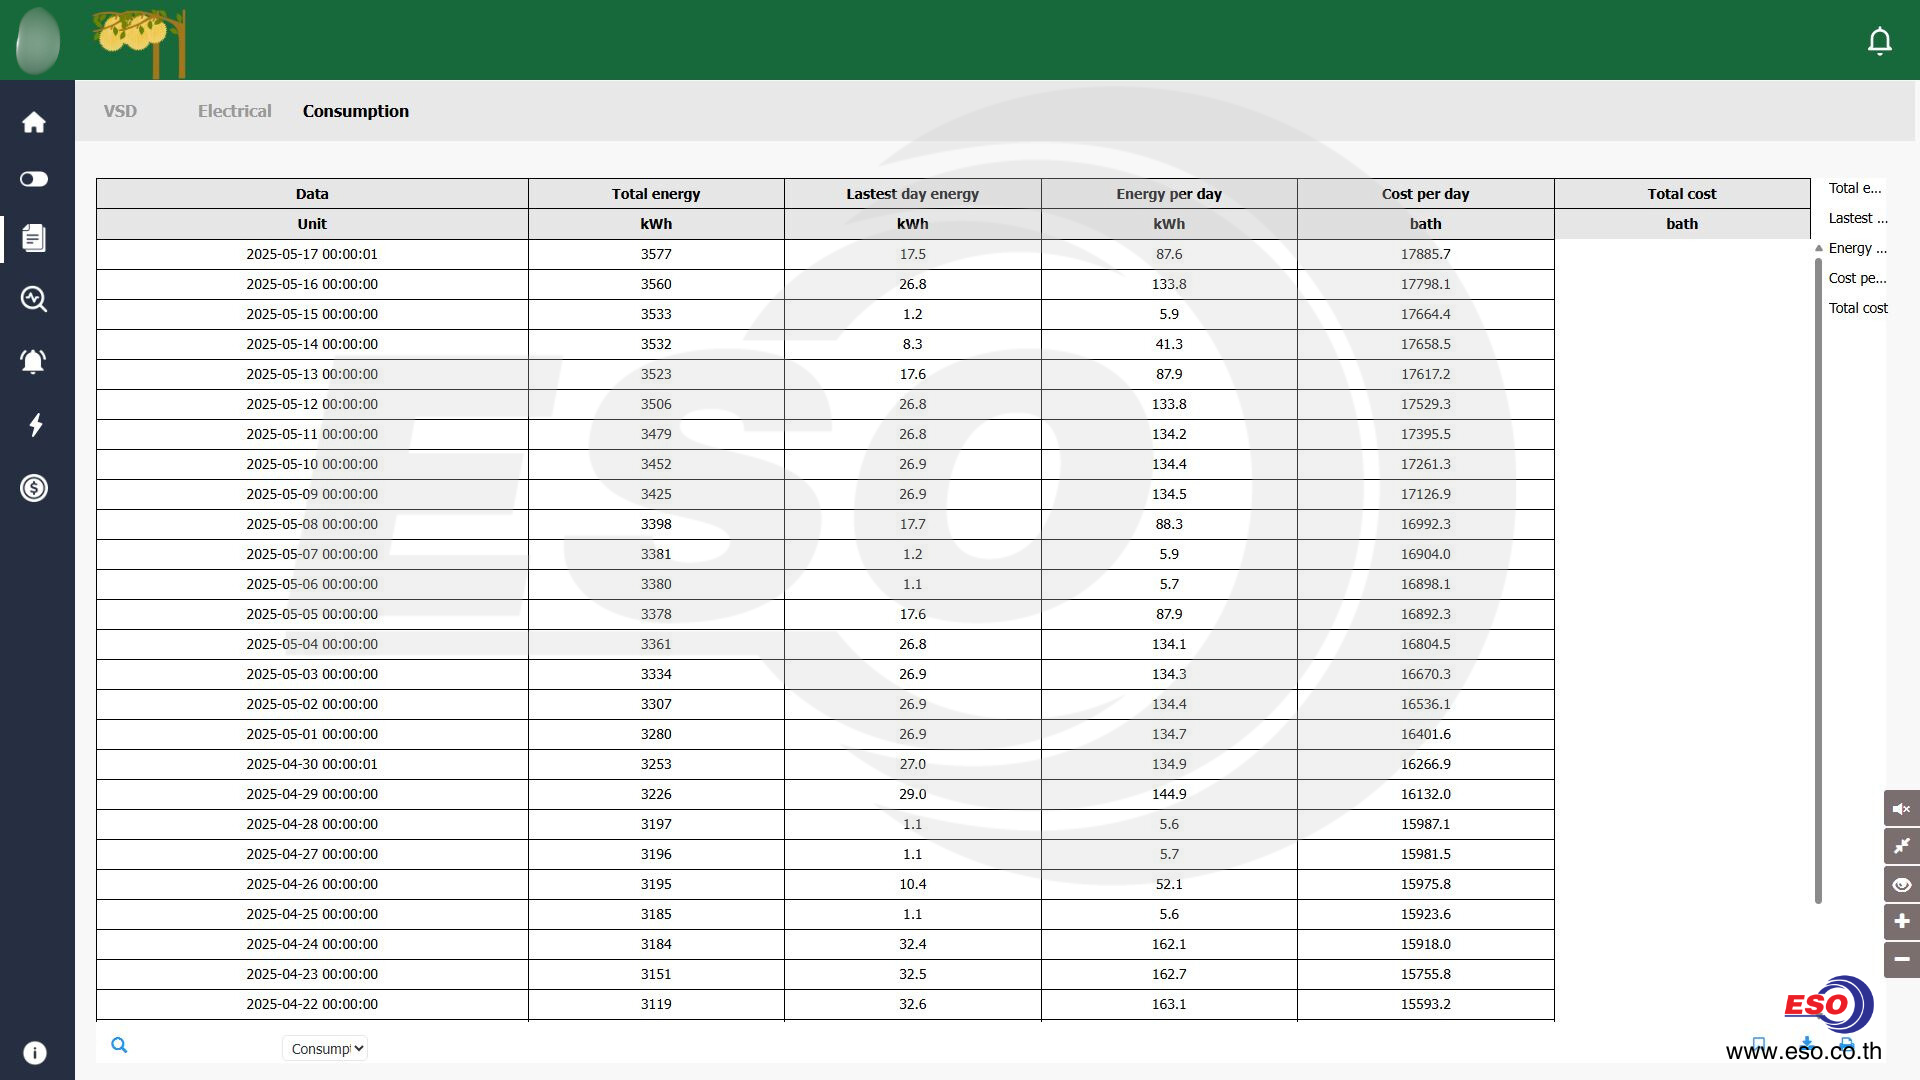The height and width of the screenshot is (1080, 1920).
Task: Click the collapse arrows fullscreen button
Action: (1902, 846)
